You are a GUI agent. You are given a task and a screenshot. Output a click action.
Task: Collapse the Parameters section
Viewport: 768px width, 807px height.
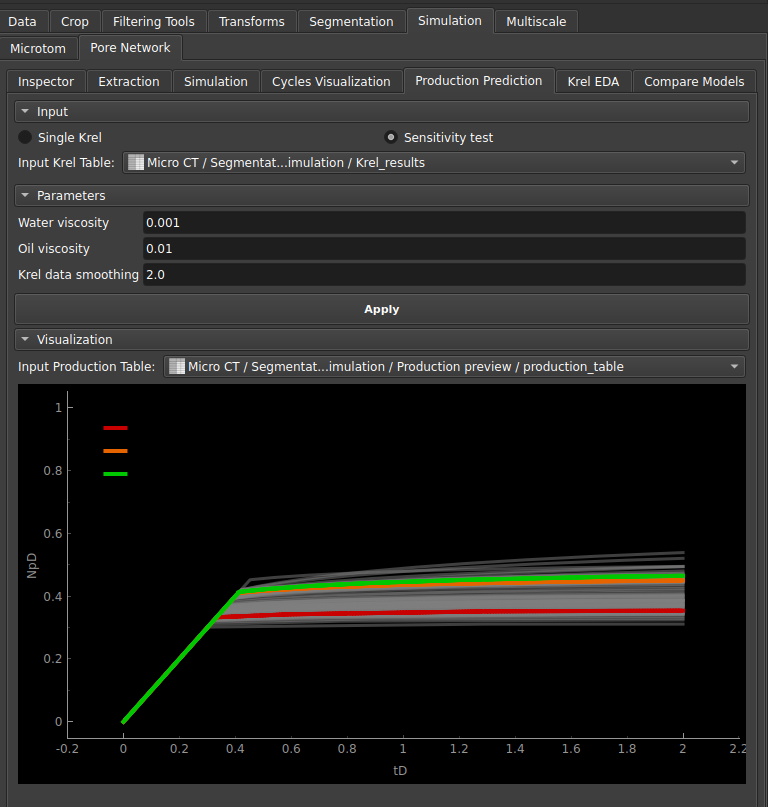[25, 196]
